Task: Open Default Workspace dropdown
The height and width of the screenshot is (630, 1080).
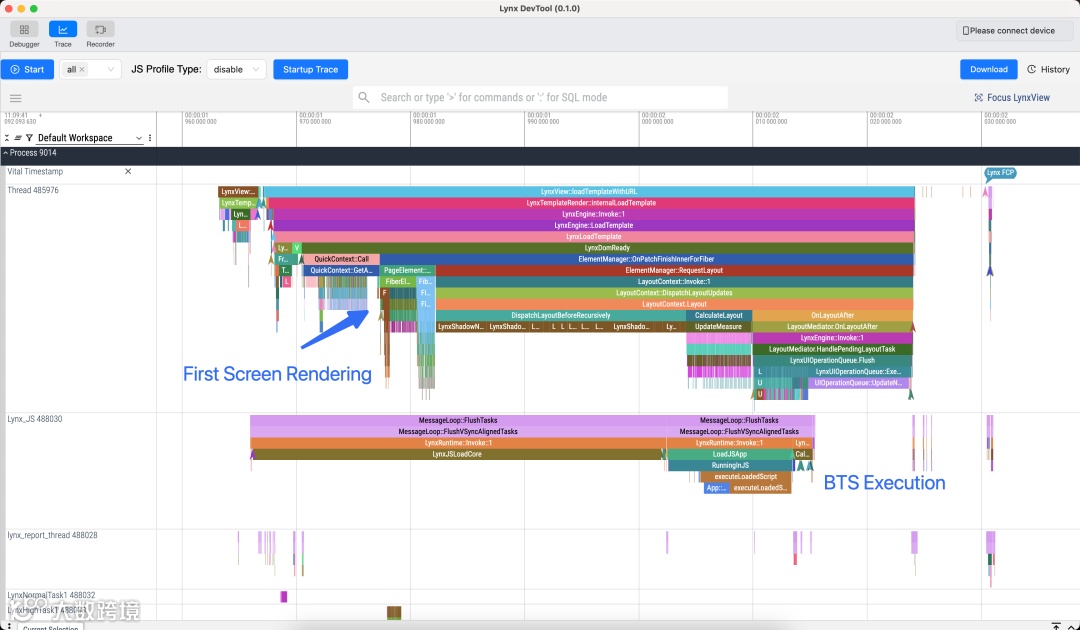Action: coord(90,138)
